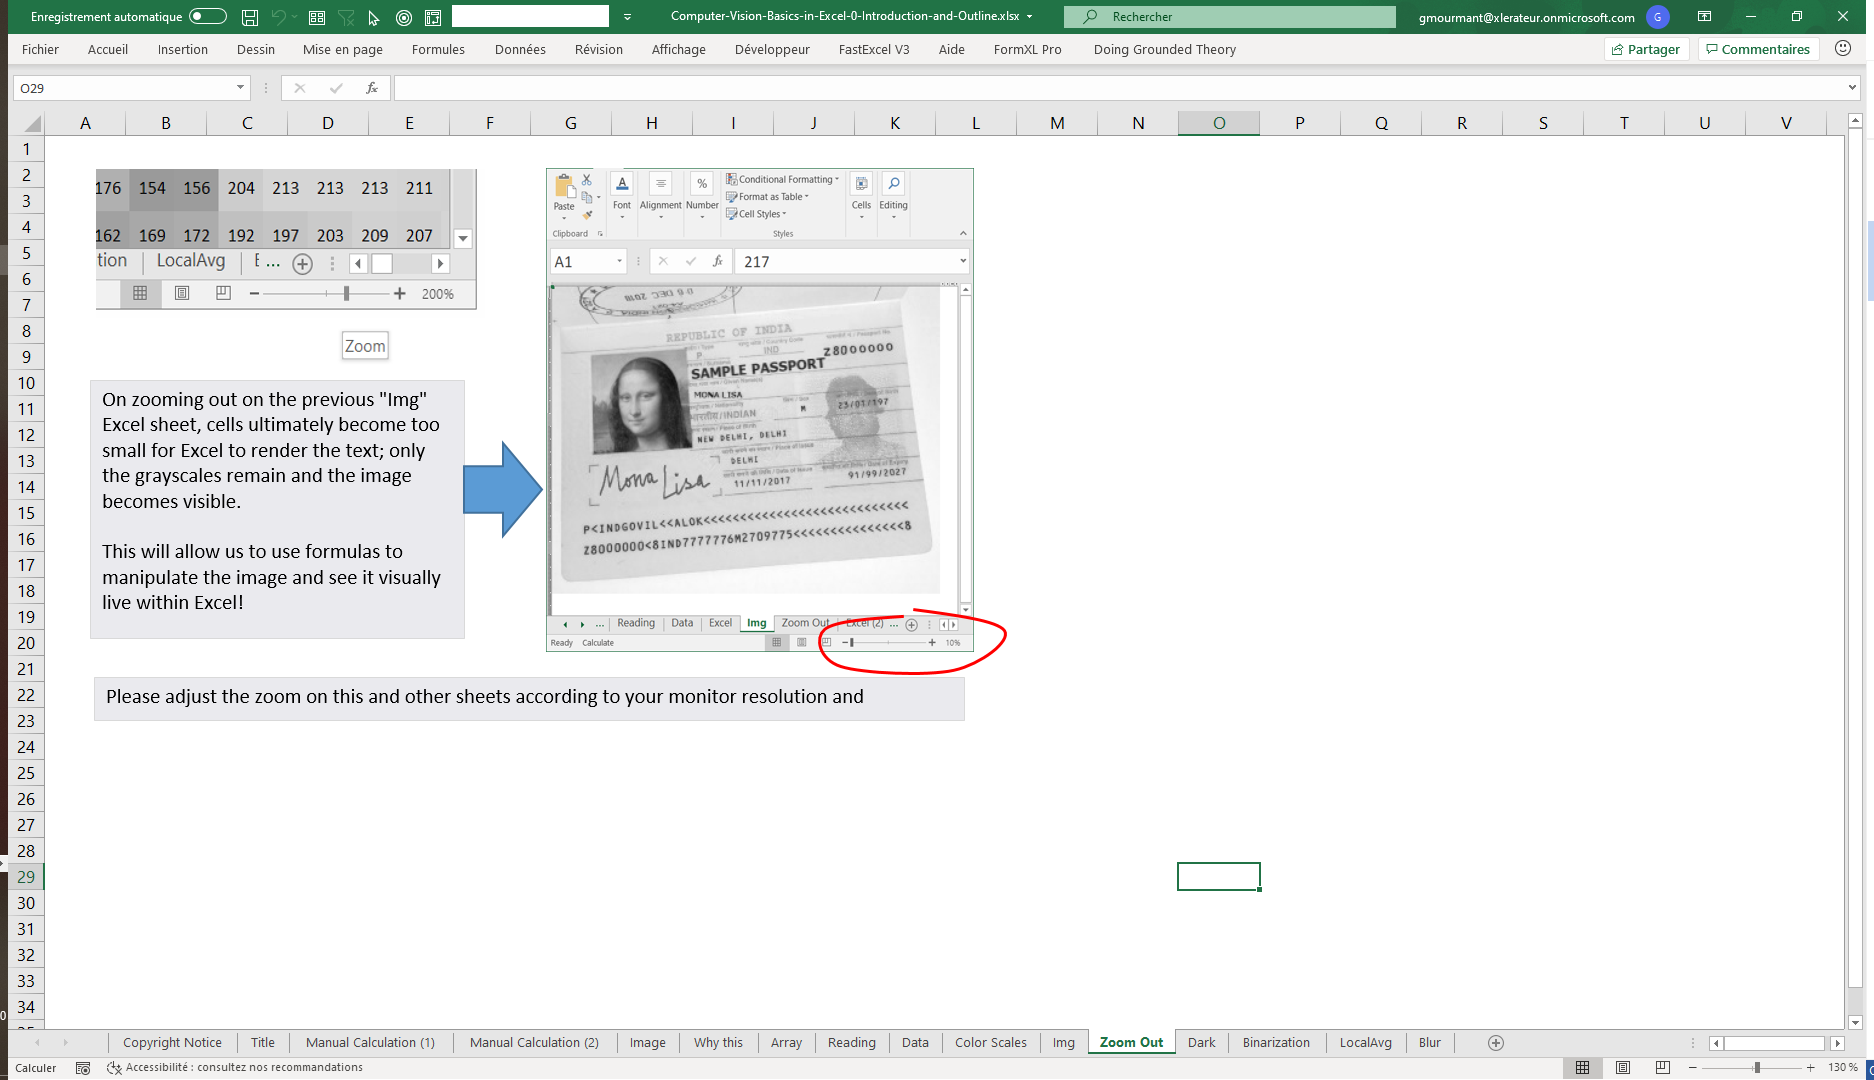
Task: Switch to the Copyright Notice sheet
Action: [x=172, y=1042]
